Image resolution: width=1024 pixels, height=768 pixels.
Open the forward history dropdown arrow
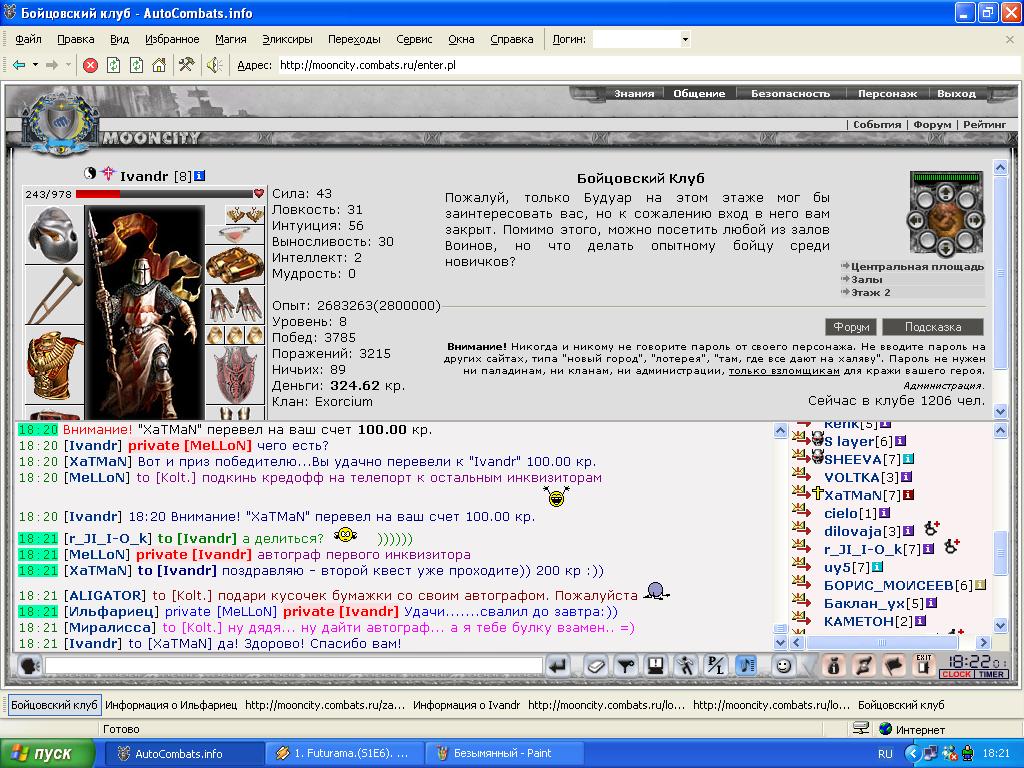pos(68,65)
